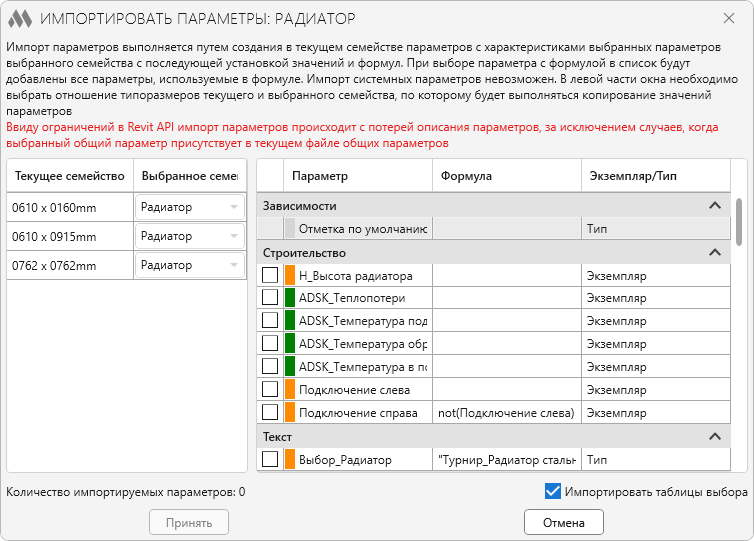Click the "Турнир_Радиатор стальн formula cell

[x=507, y=460]
